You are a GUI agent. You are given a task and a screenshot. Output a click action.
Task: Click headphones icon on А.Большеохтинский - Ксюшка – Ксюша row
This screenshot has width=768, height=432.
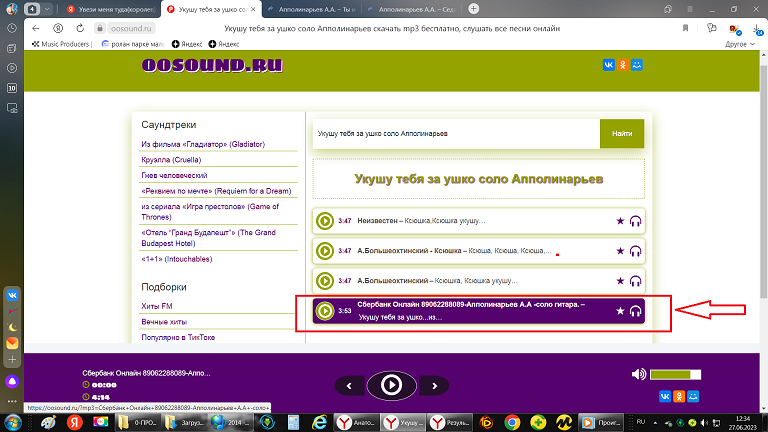coord(635,251)
